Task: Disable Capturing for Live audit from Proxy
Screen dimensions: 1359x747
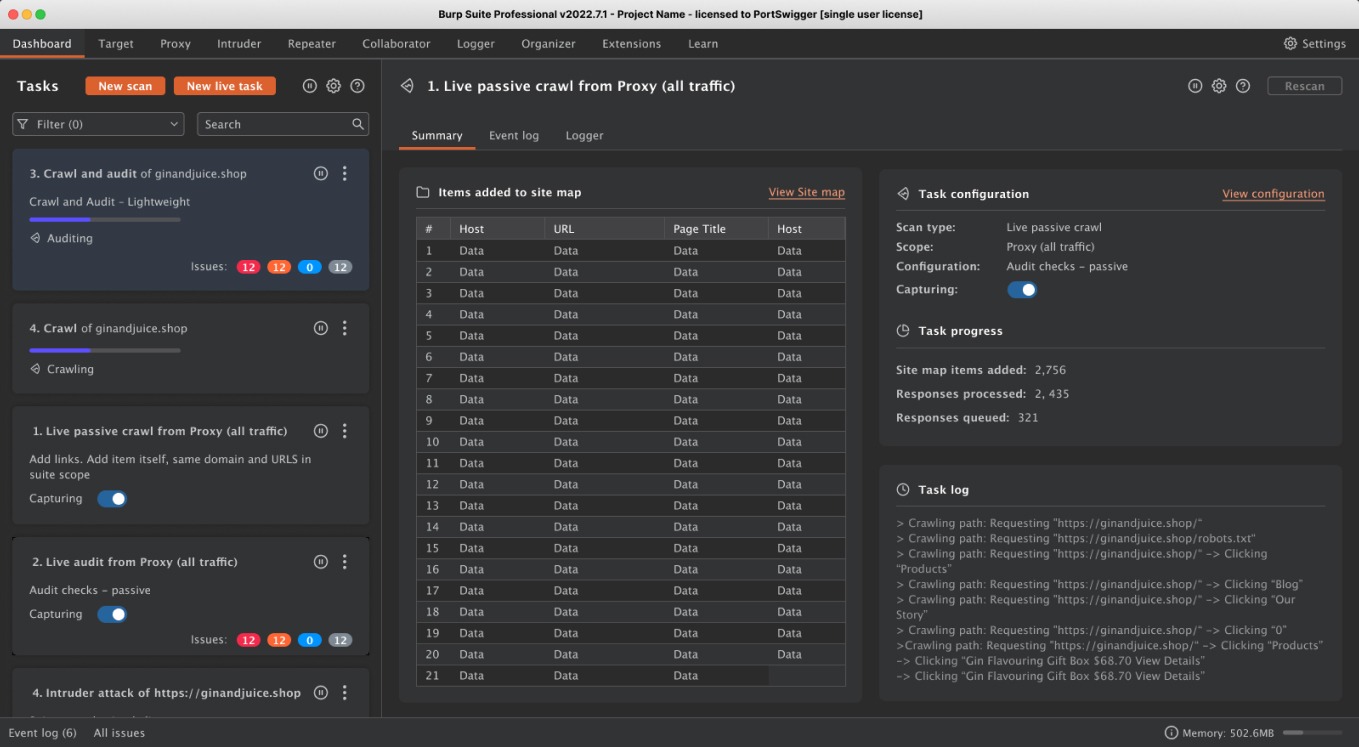Action: (112, 614)
